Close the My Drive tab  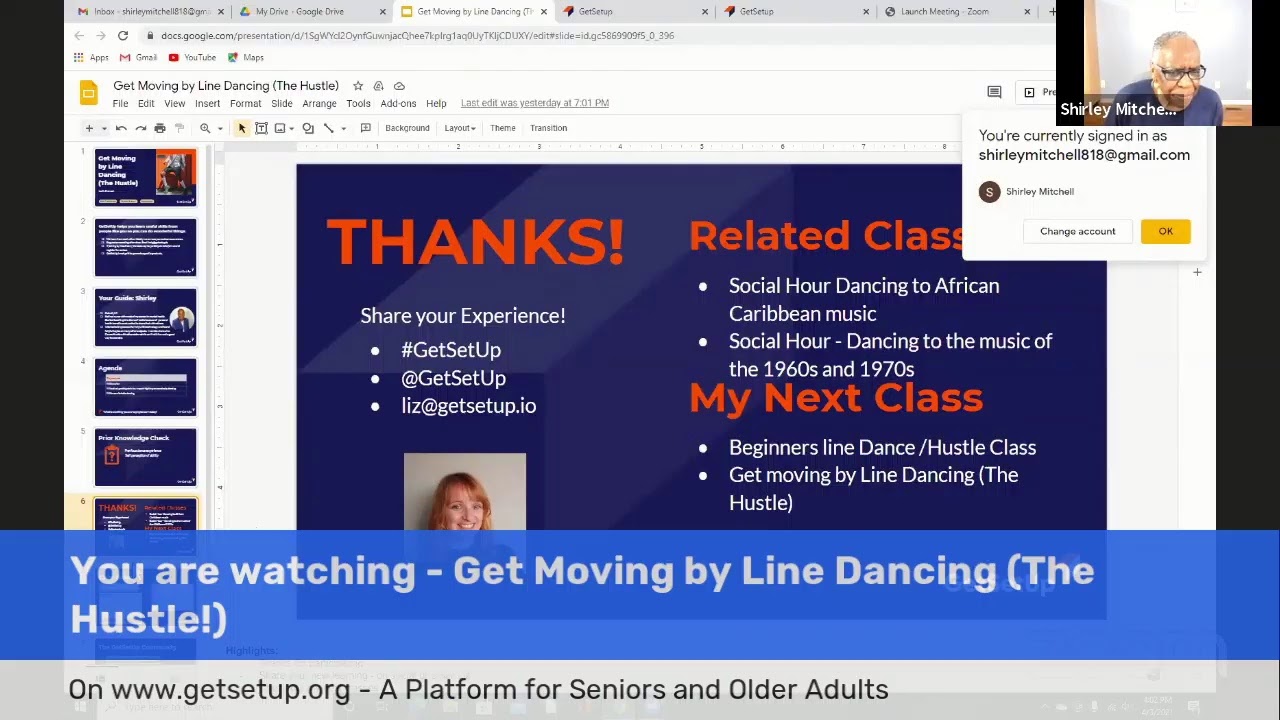[382, 12]
